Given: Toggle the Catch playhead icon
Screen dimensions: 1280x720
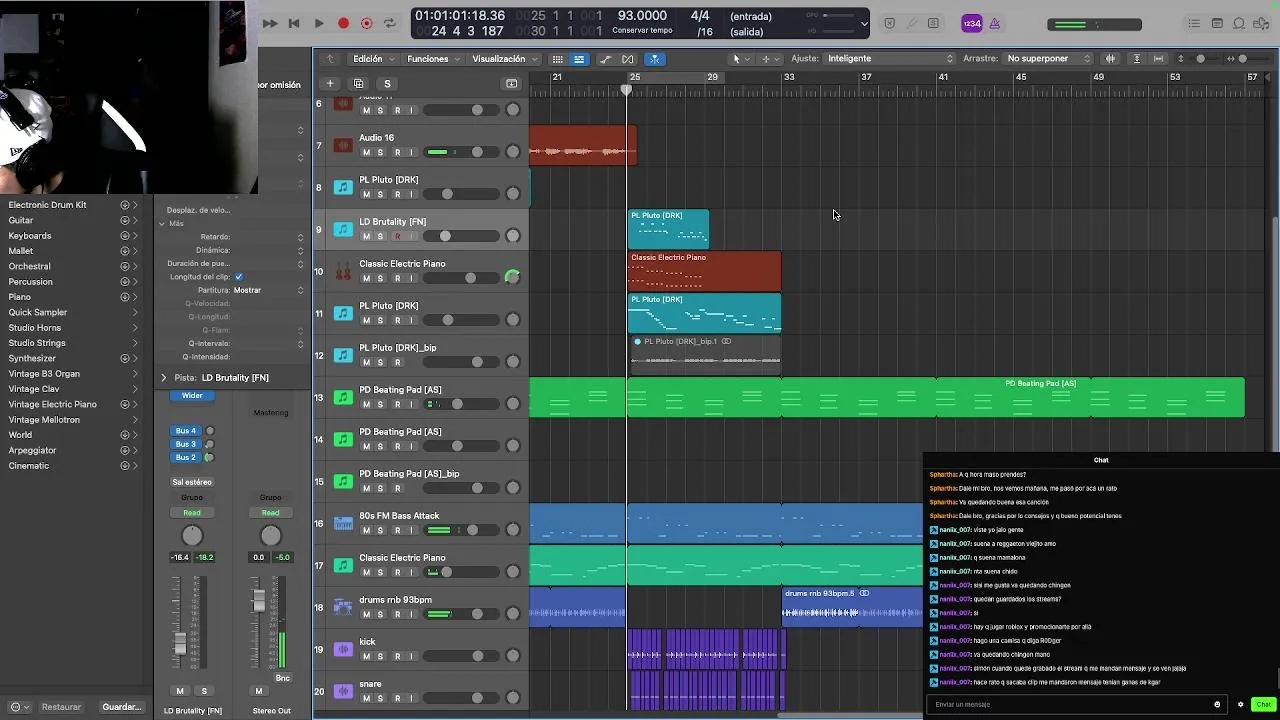Looking at the screenshot, I should point(654,59).
